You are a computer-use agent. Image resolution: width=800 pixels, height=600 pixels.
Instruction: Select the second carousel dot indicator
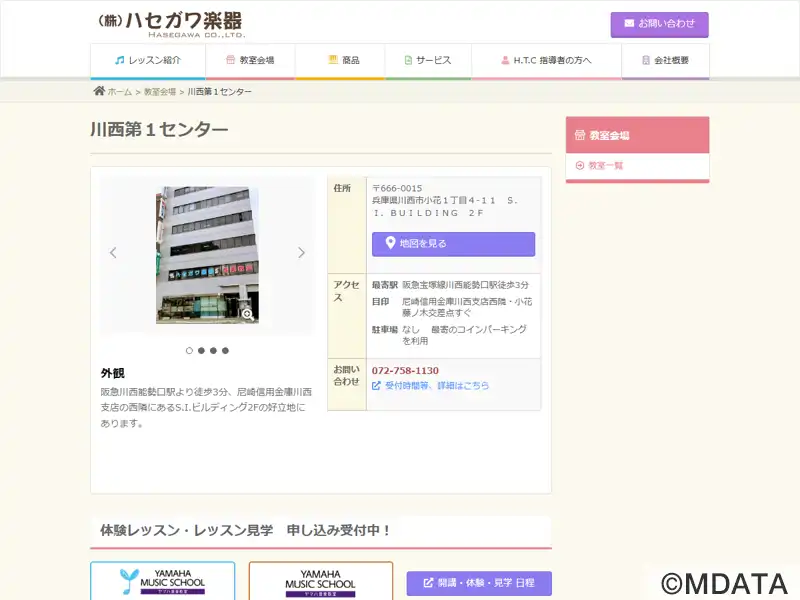[x=201, y=351]
